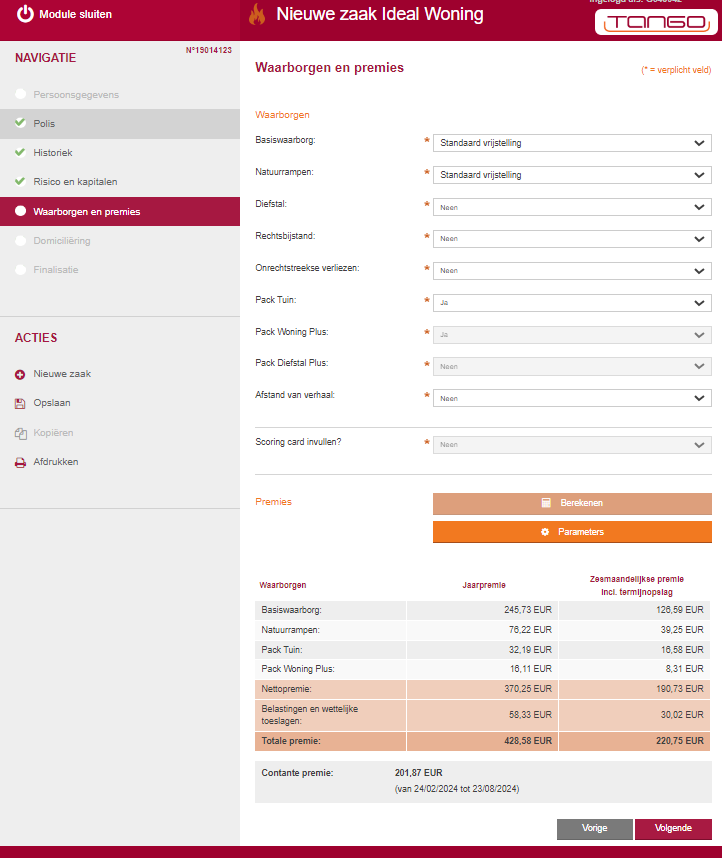Click the Totale premie 428,58 EUR cell

coord(482,741)
